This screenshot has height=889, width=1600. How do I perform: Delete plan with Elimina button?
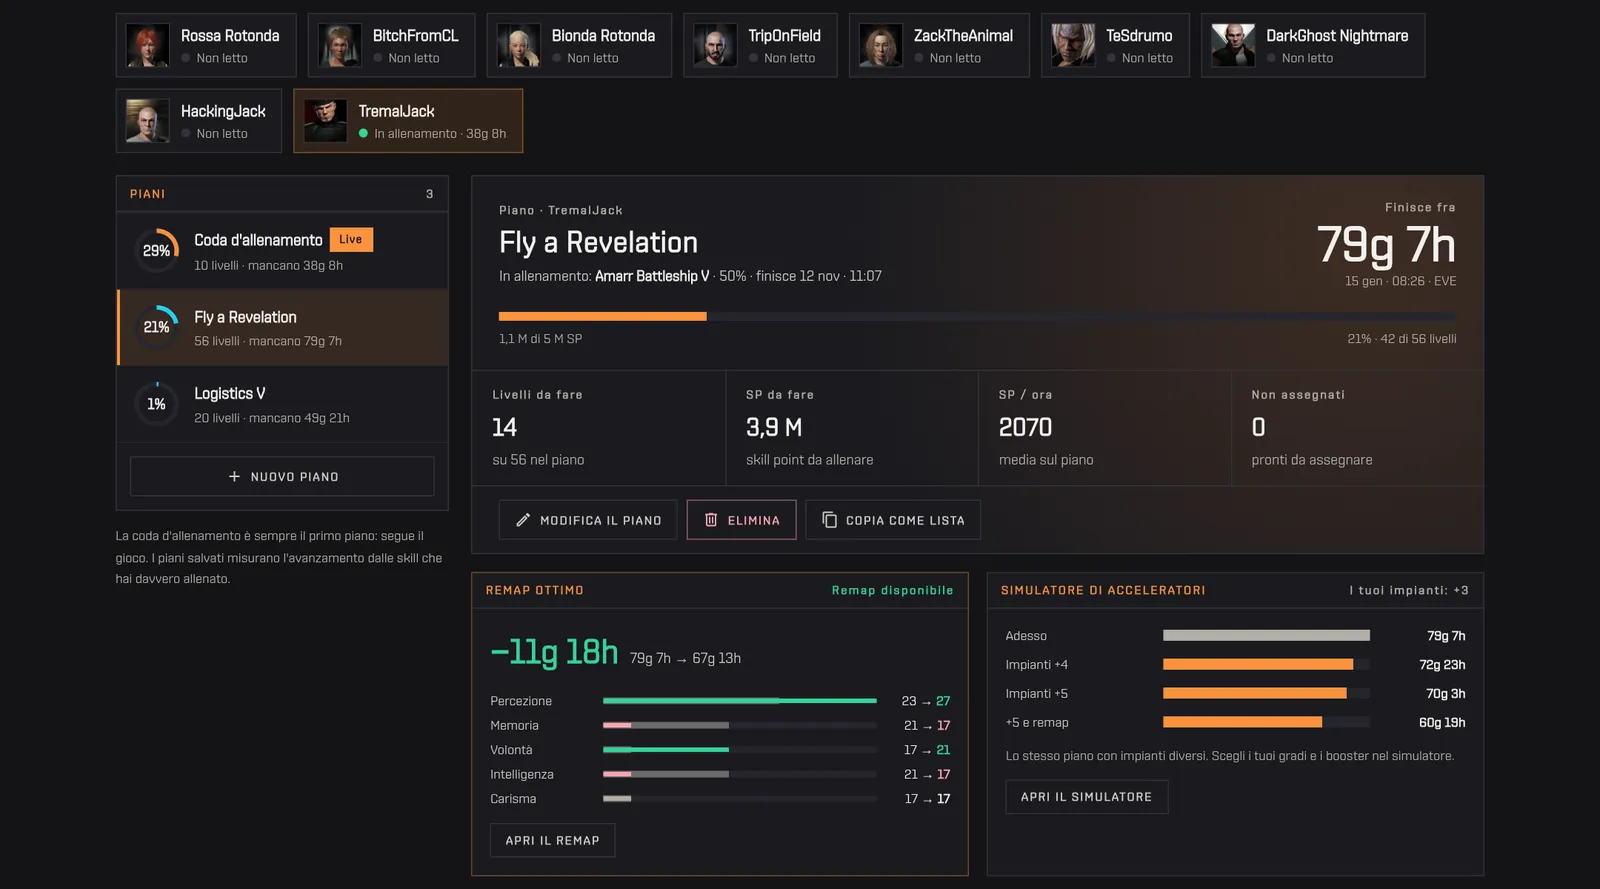point(741,520)
